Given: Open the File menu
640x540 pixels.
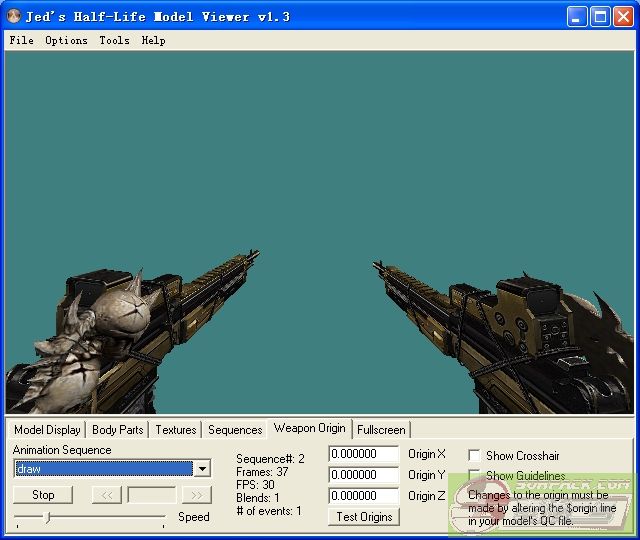Looking at the screenshot, I should click(21, 41).
